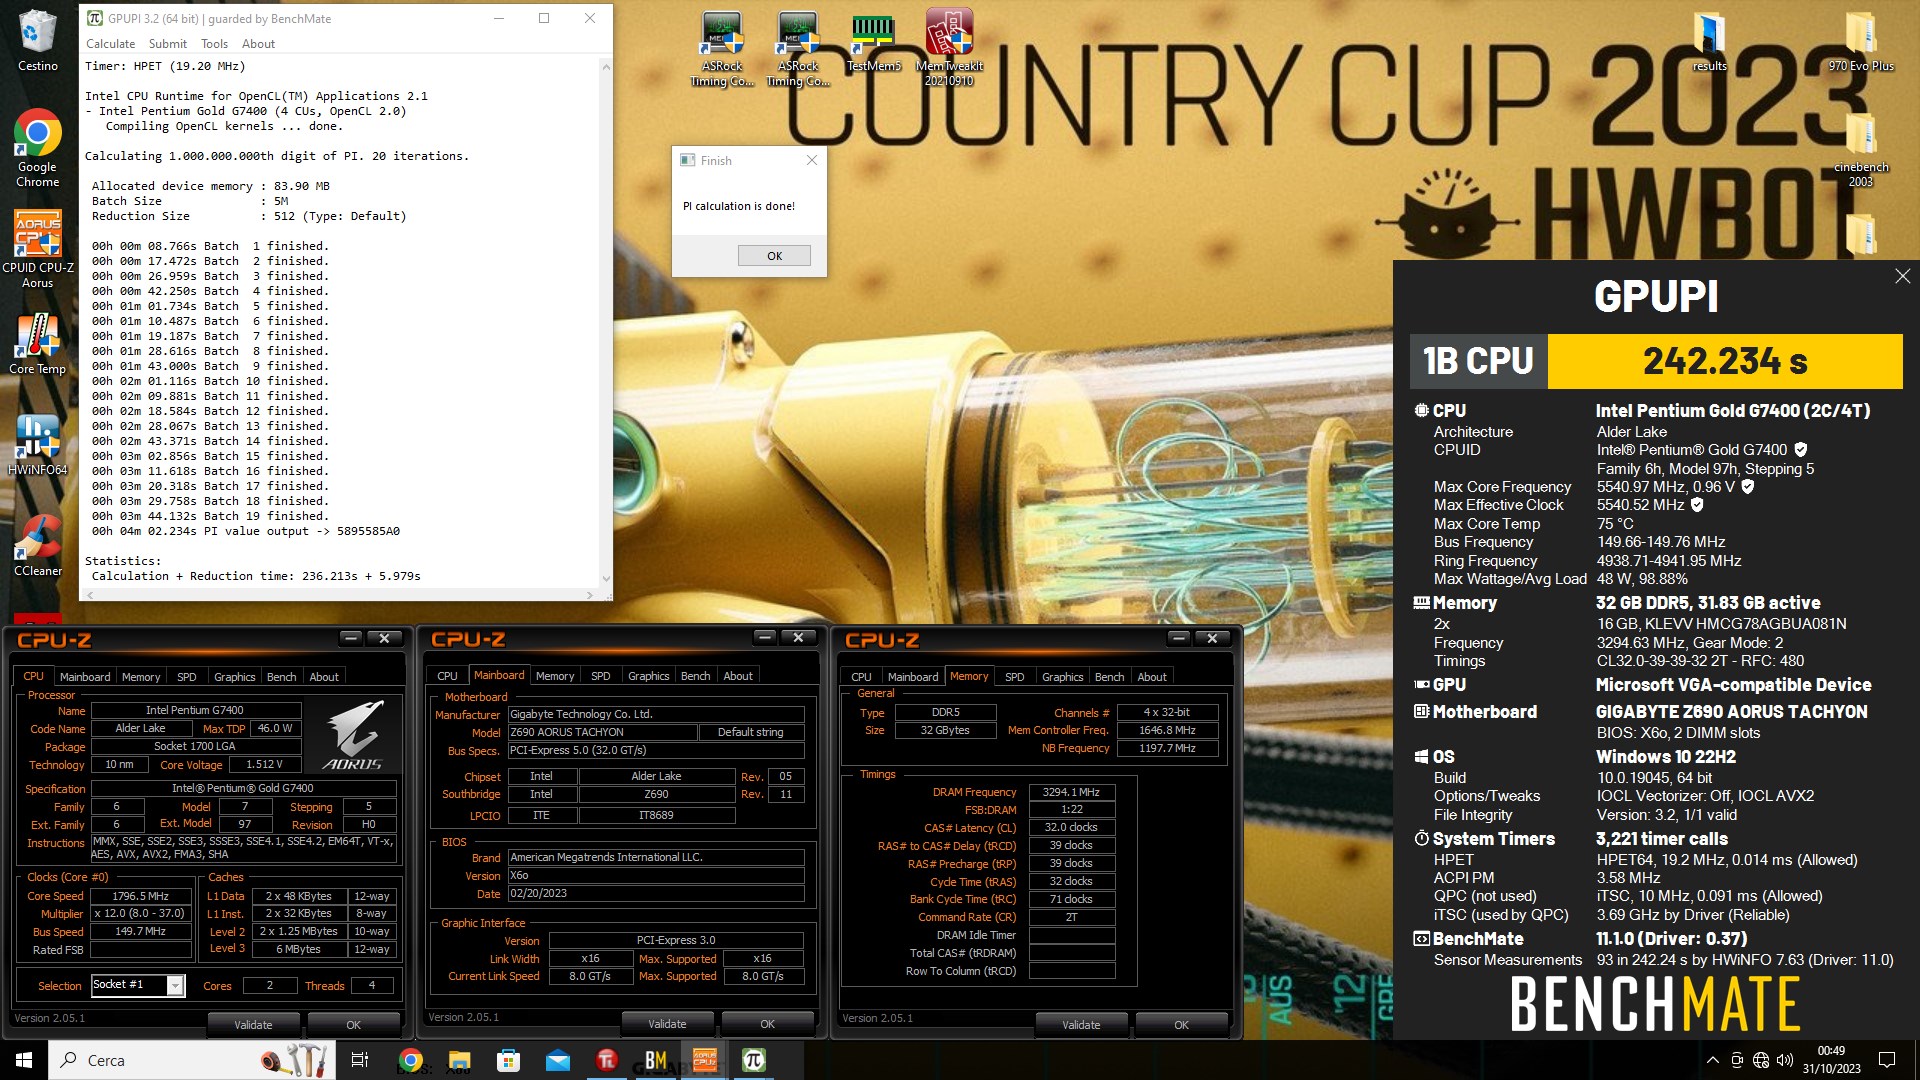Open CCleaner desktop shortcut
The height and width of the screenshot is (1080, 1920).
pyautogui.click(x=38, y=545)
